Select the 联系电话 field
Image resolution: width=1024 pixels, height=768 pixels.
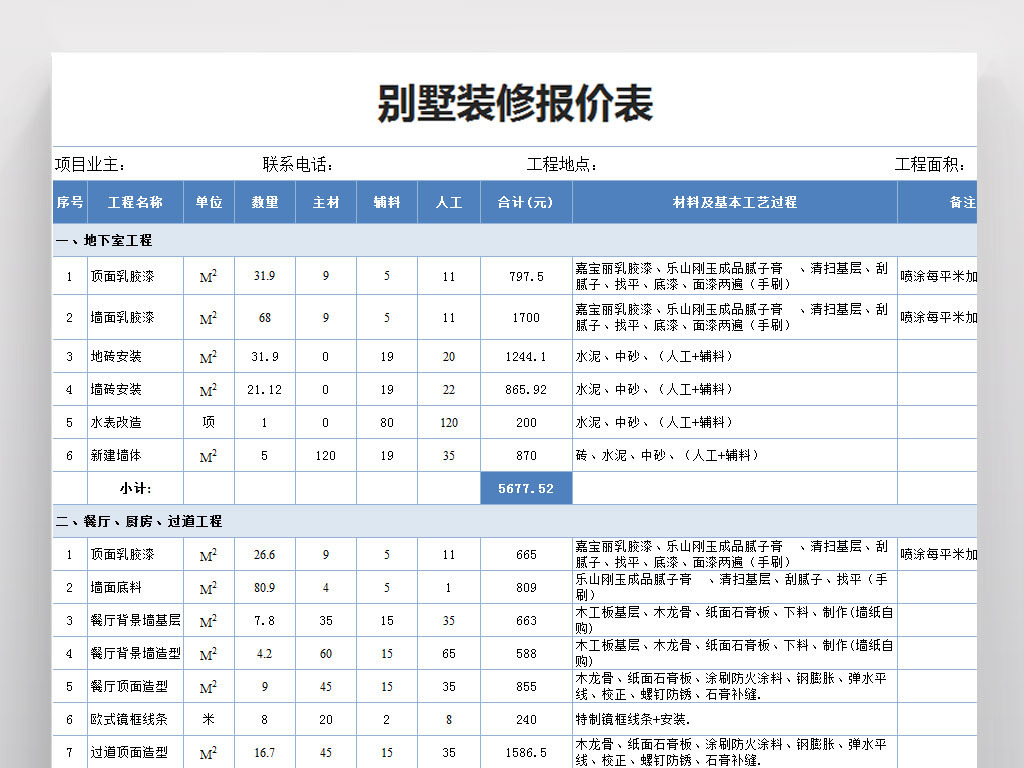tap(298, 165)
